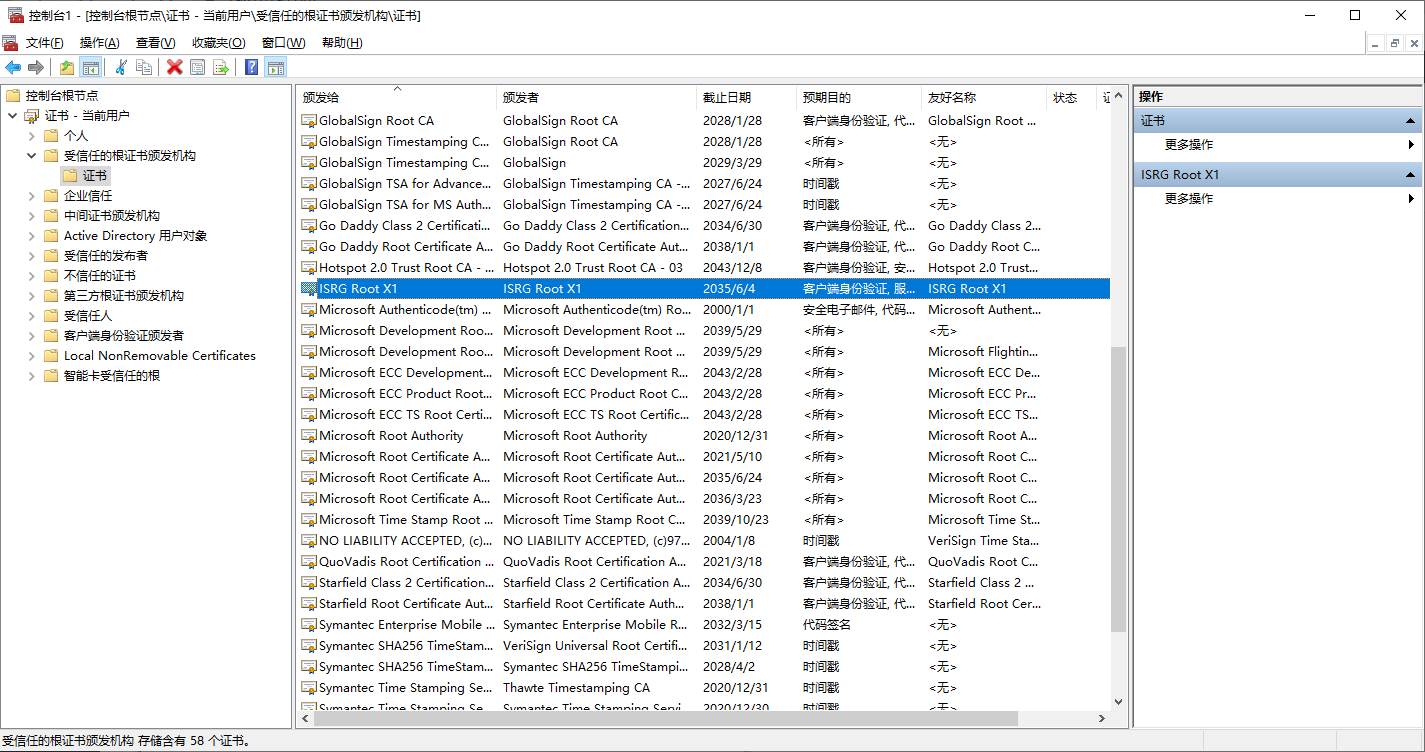This screenshot has height=752, width=1425.
Task: Toggle the show/hide action pane toolbar icon
Action: pyautogui.click(x=276, y=67)
